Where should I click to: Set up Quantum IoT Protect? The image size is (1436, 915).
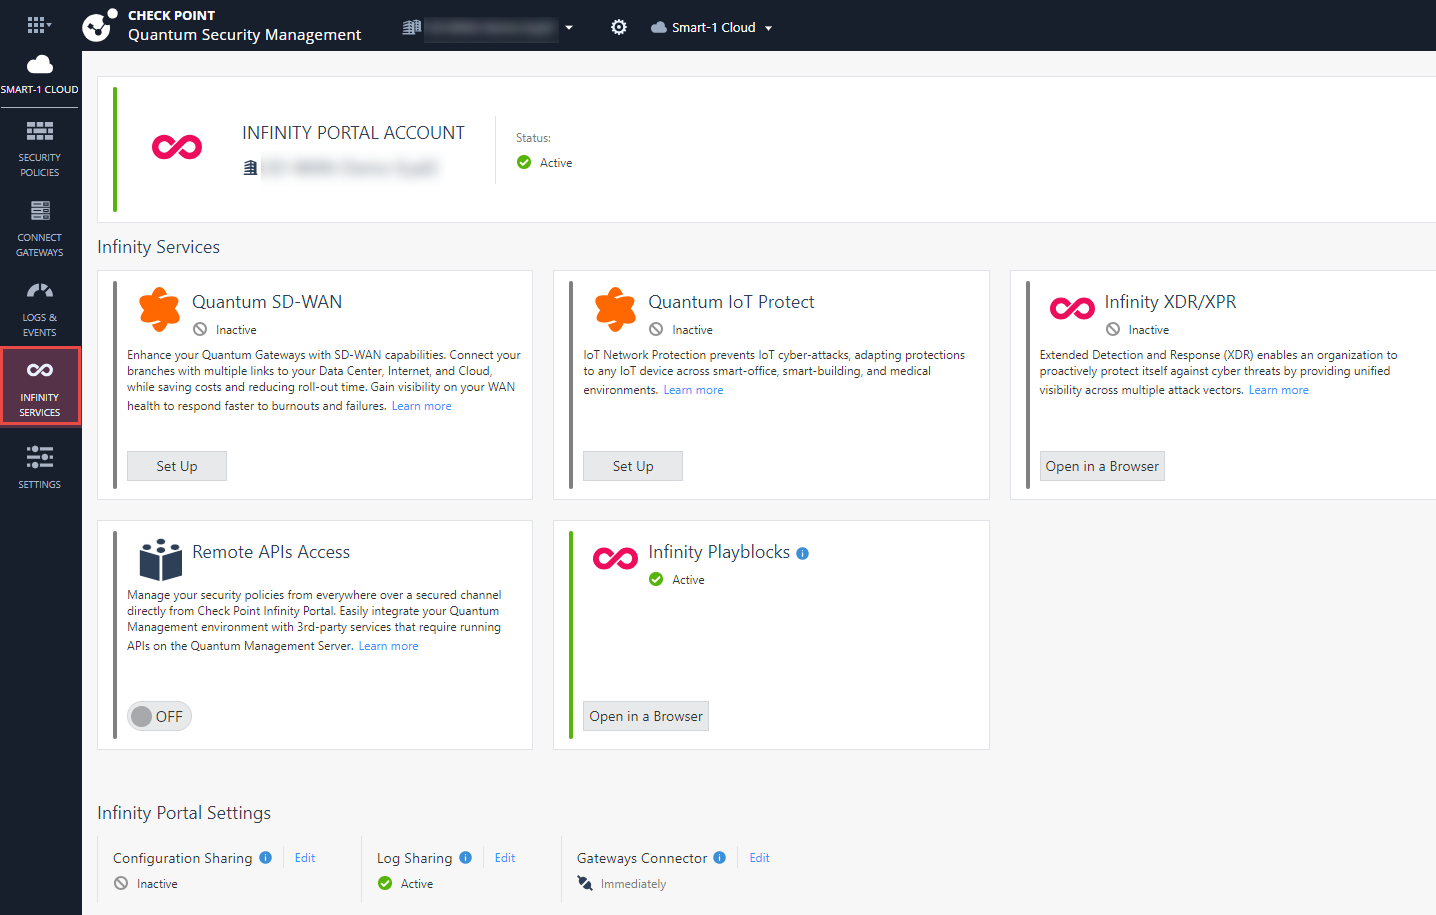click(633, 466)
